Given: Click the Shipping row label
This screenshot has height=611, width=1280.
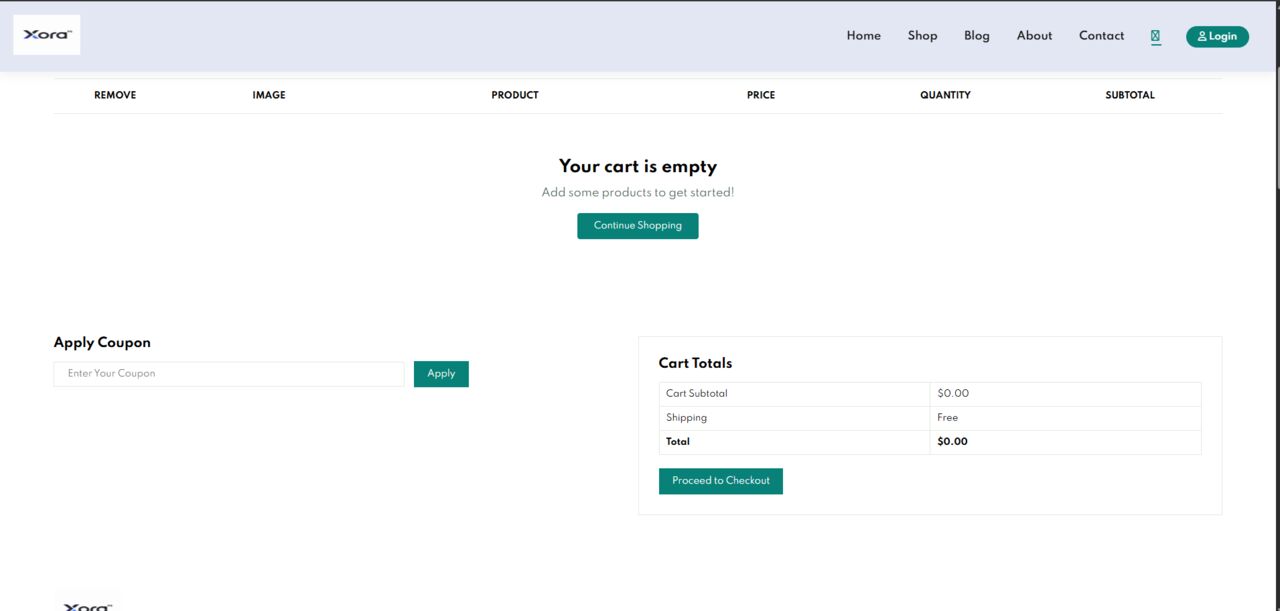Looking at the screenshot, I should 686,418.
